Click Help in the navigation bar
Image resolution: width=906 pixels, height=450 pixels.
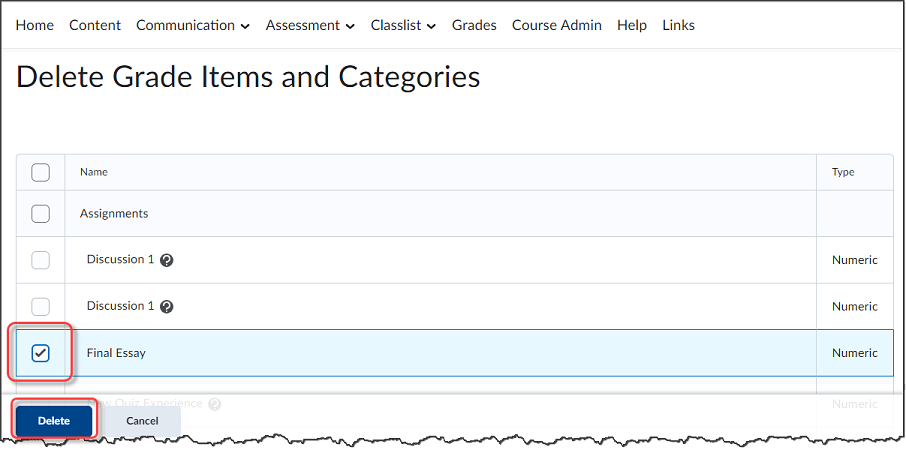632,25
